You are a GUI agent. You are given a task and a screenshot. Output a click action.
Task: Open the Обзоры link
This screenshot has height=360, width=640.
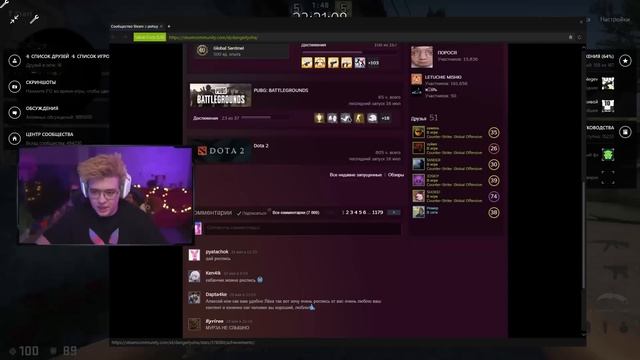click(x=396, y=175)
